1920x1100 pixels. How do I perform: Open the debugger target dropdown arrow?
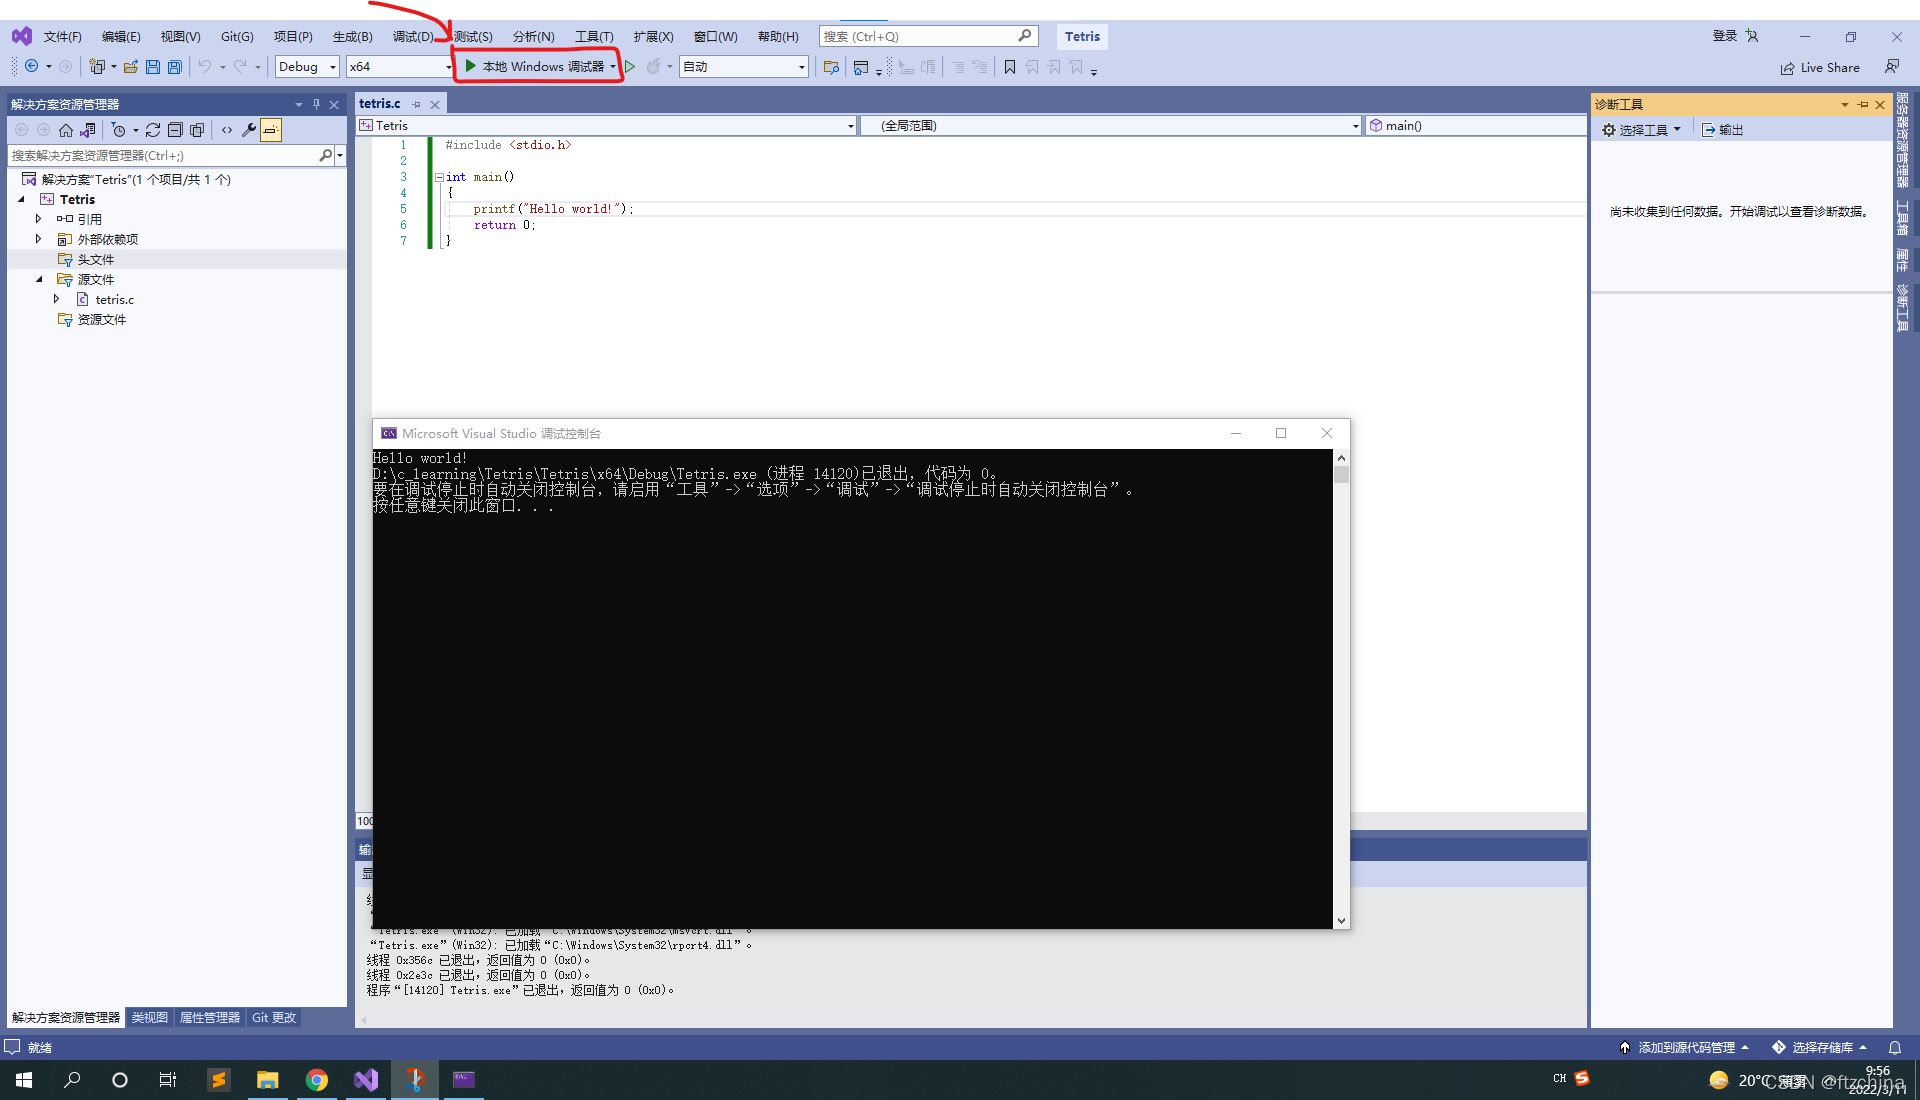click(612, 67)
